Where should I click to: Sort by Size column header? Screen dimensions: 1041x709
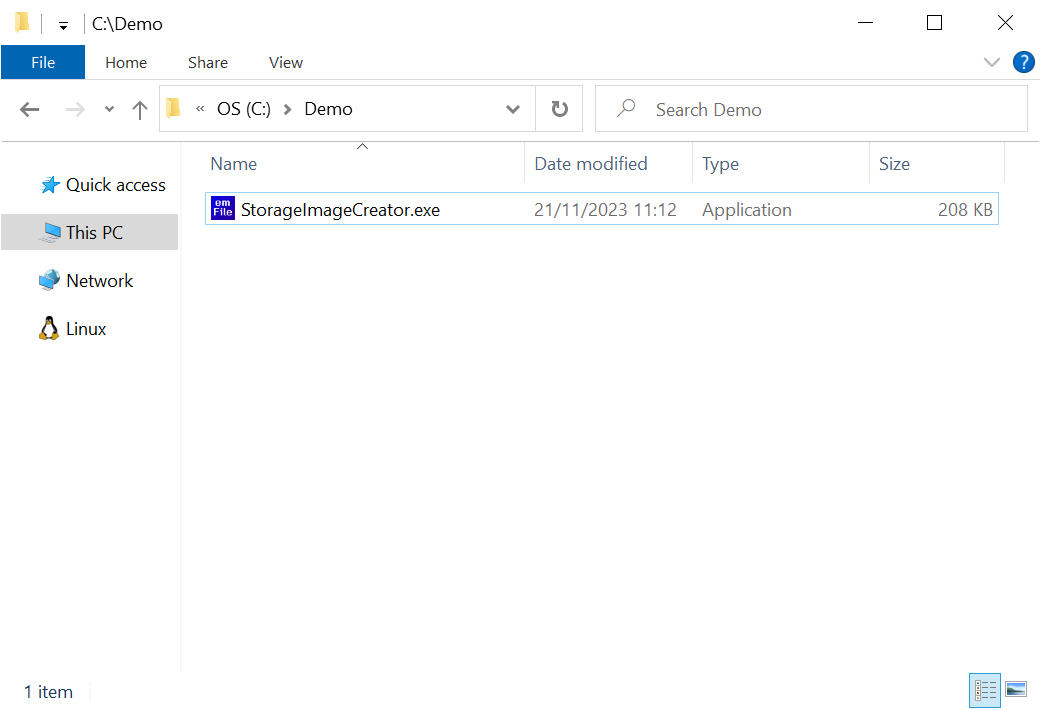[x=894, y=164]
